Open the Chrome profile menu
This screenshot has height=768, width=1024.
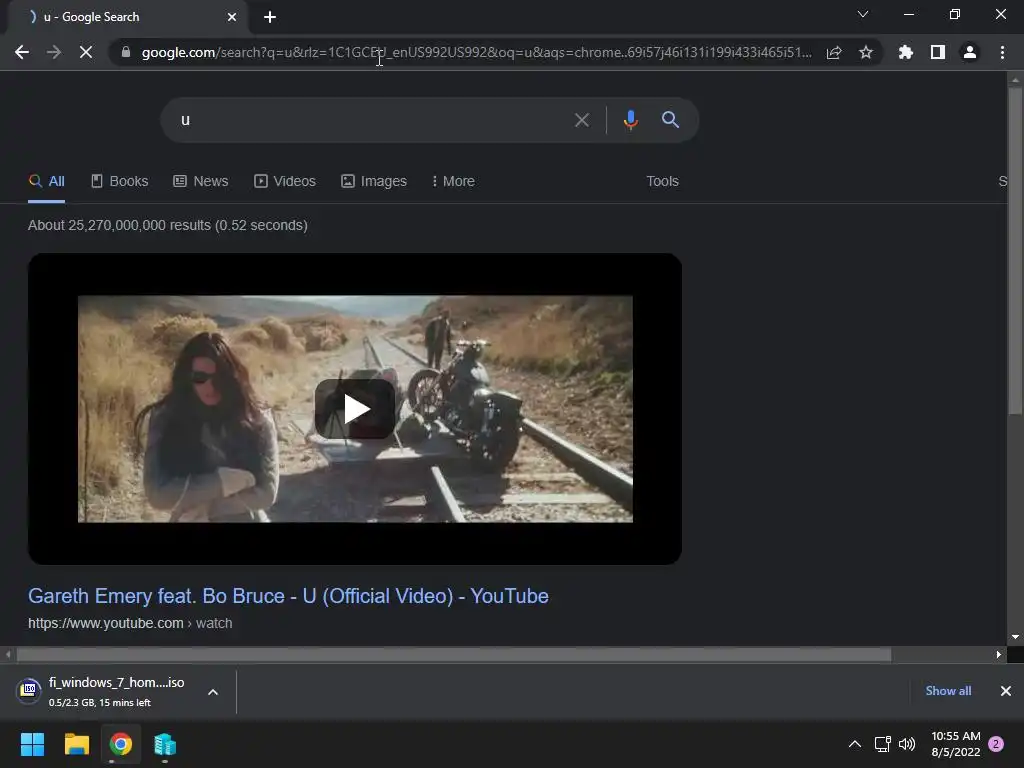(x=970, y=52)
